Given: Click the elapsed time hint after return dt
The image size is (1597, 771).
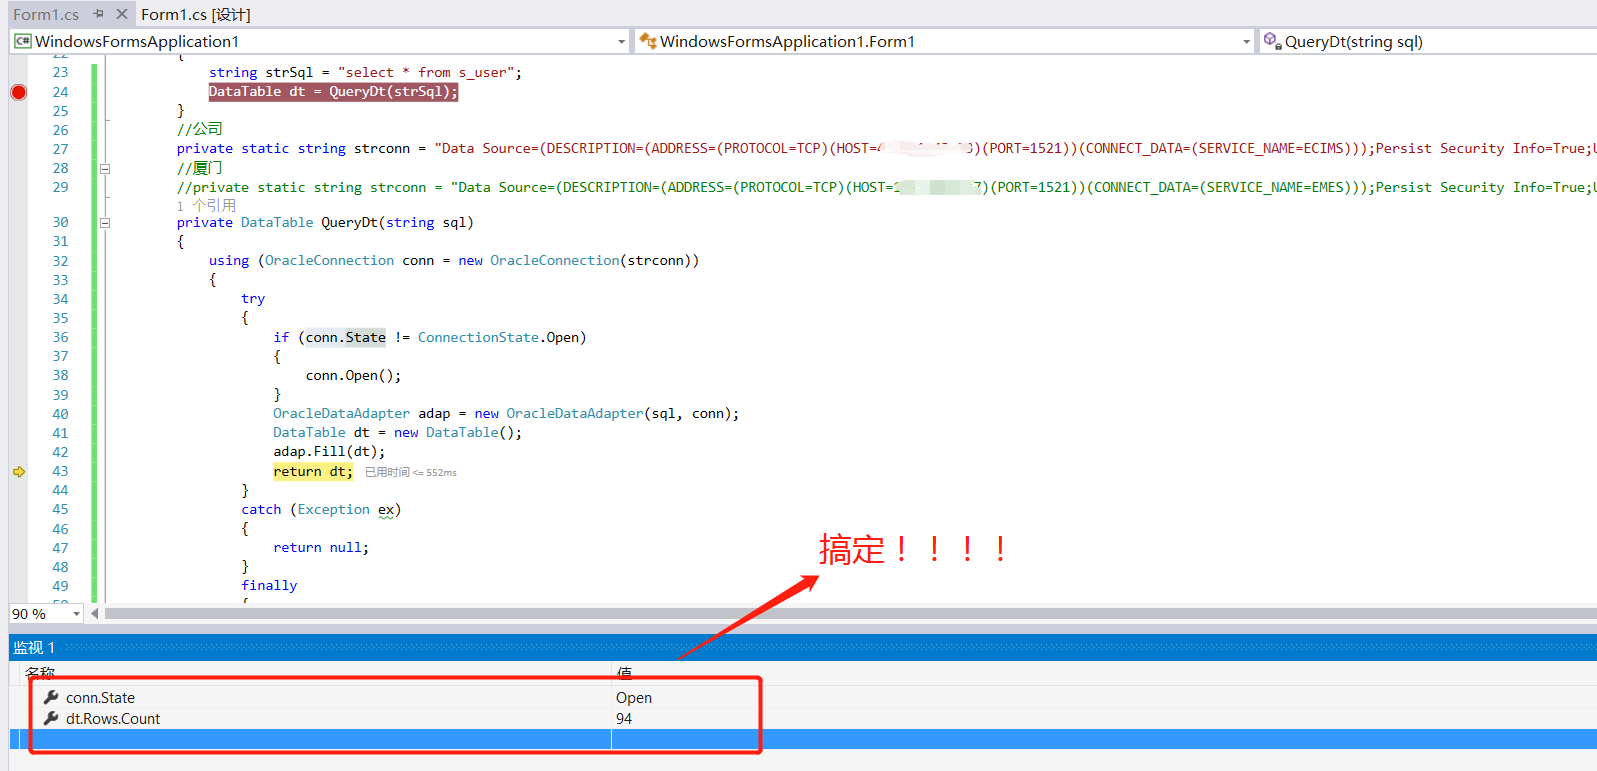Looking at the screenshot, I should click(x=410, y=473).
